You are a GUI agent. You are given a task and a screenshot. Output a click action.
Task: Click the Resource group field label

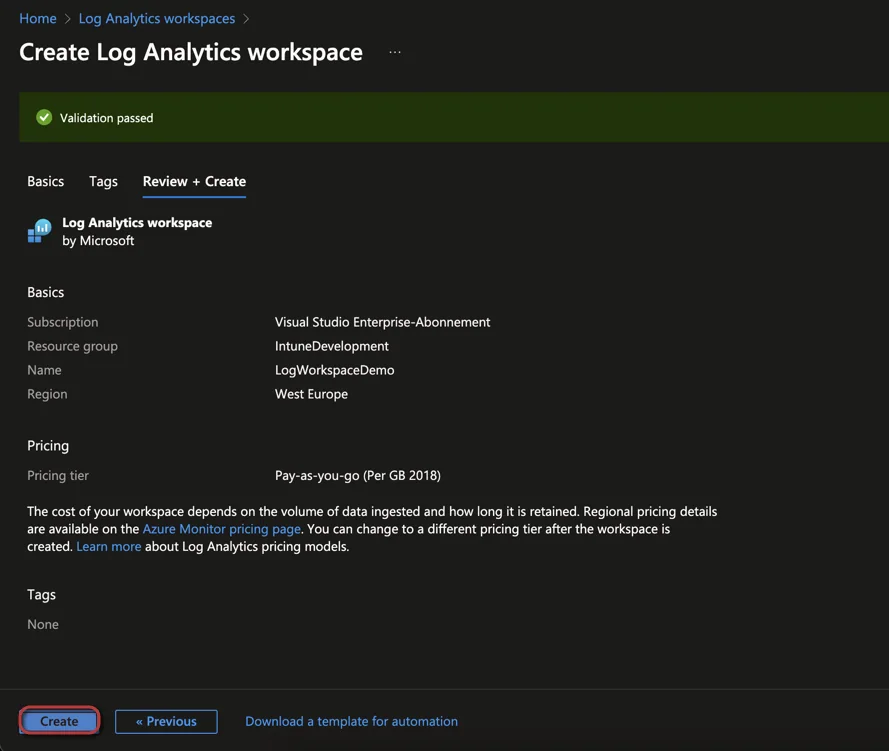[73, 346]
